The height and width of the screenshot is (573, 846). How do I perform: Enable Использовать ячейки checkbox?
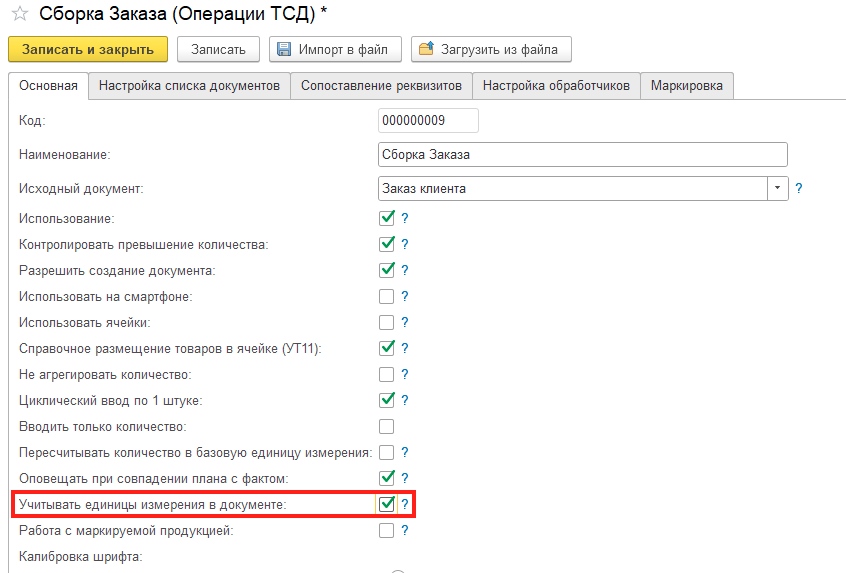click(x=386, y=322)
